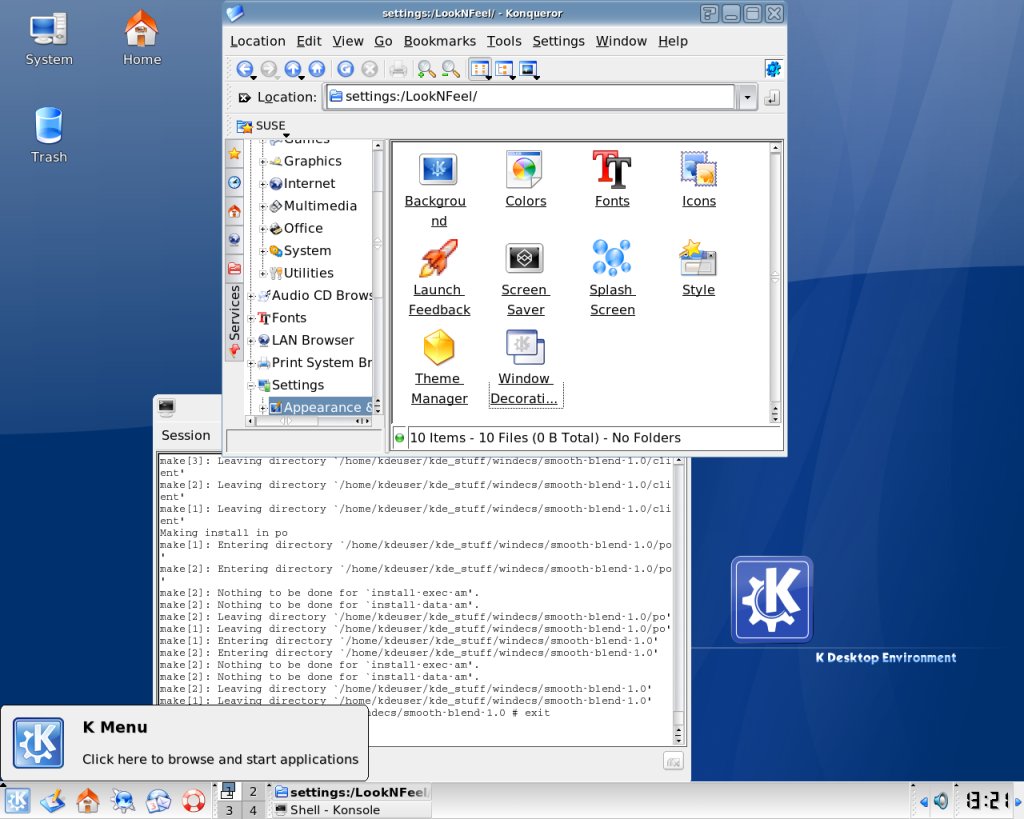Open the Background settings icon
This screenshot has width=1024, height=819.
click(437, 189)
